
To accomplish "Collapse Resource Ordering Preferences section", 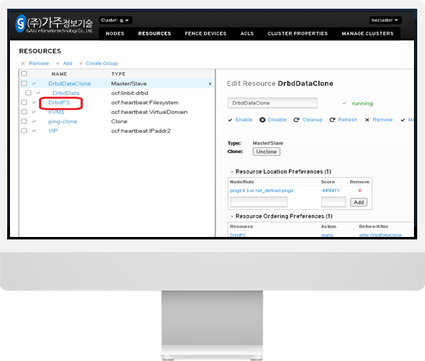I will 232,216.
